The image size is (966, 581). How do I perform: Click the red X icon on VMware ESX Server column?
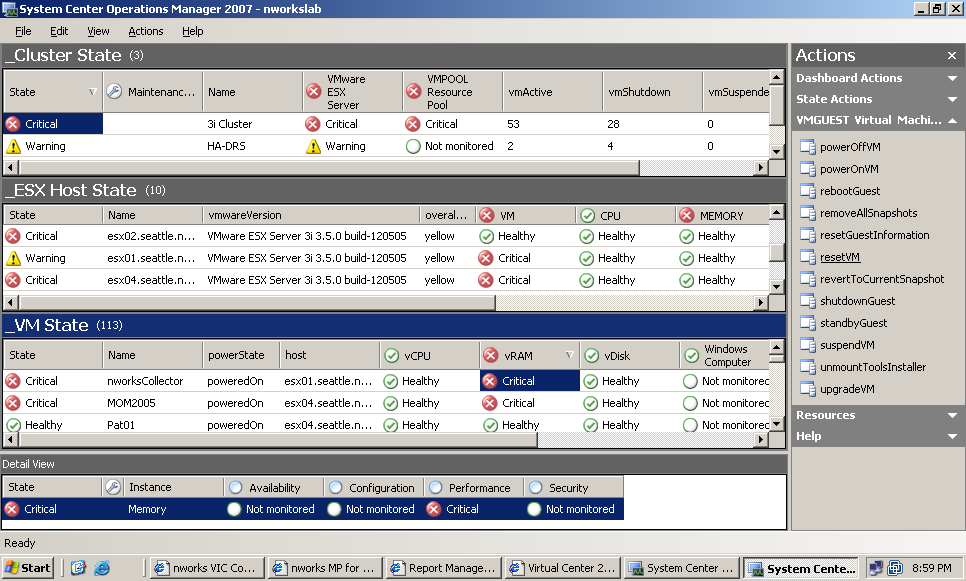pyautogui.click(x=314, y=92)
